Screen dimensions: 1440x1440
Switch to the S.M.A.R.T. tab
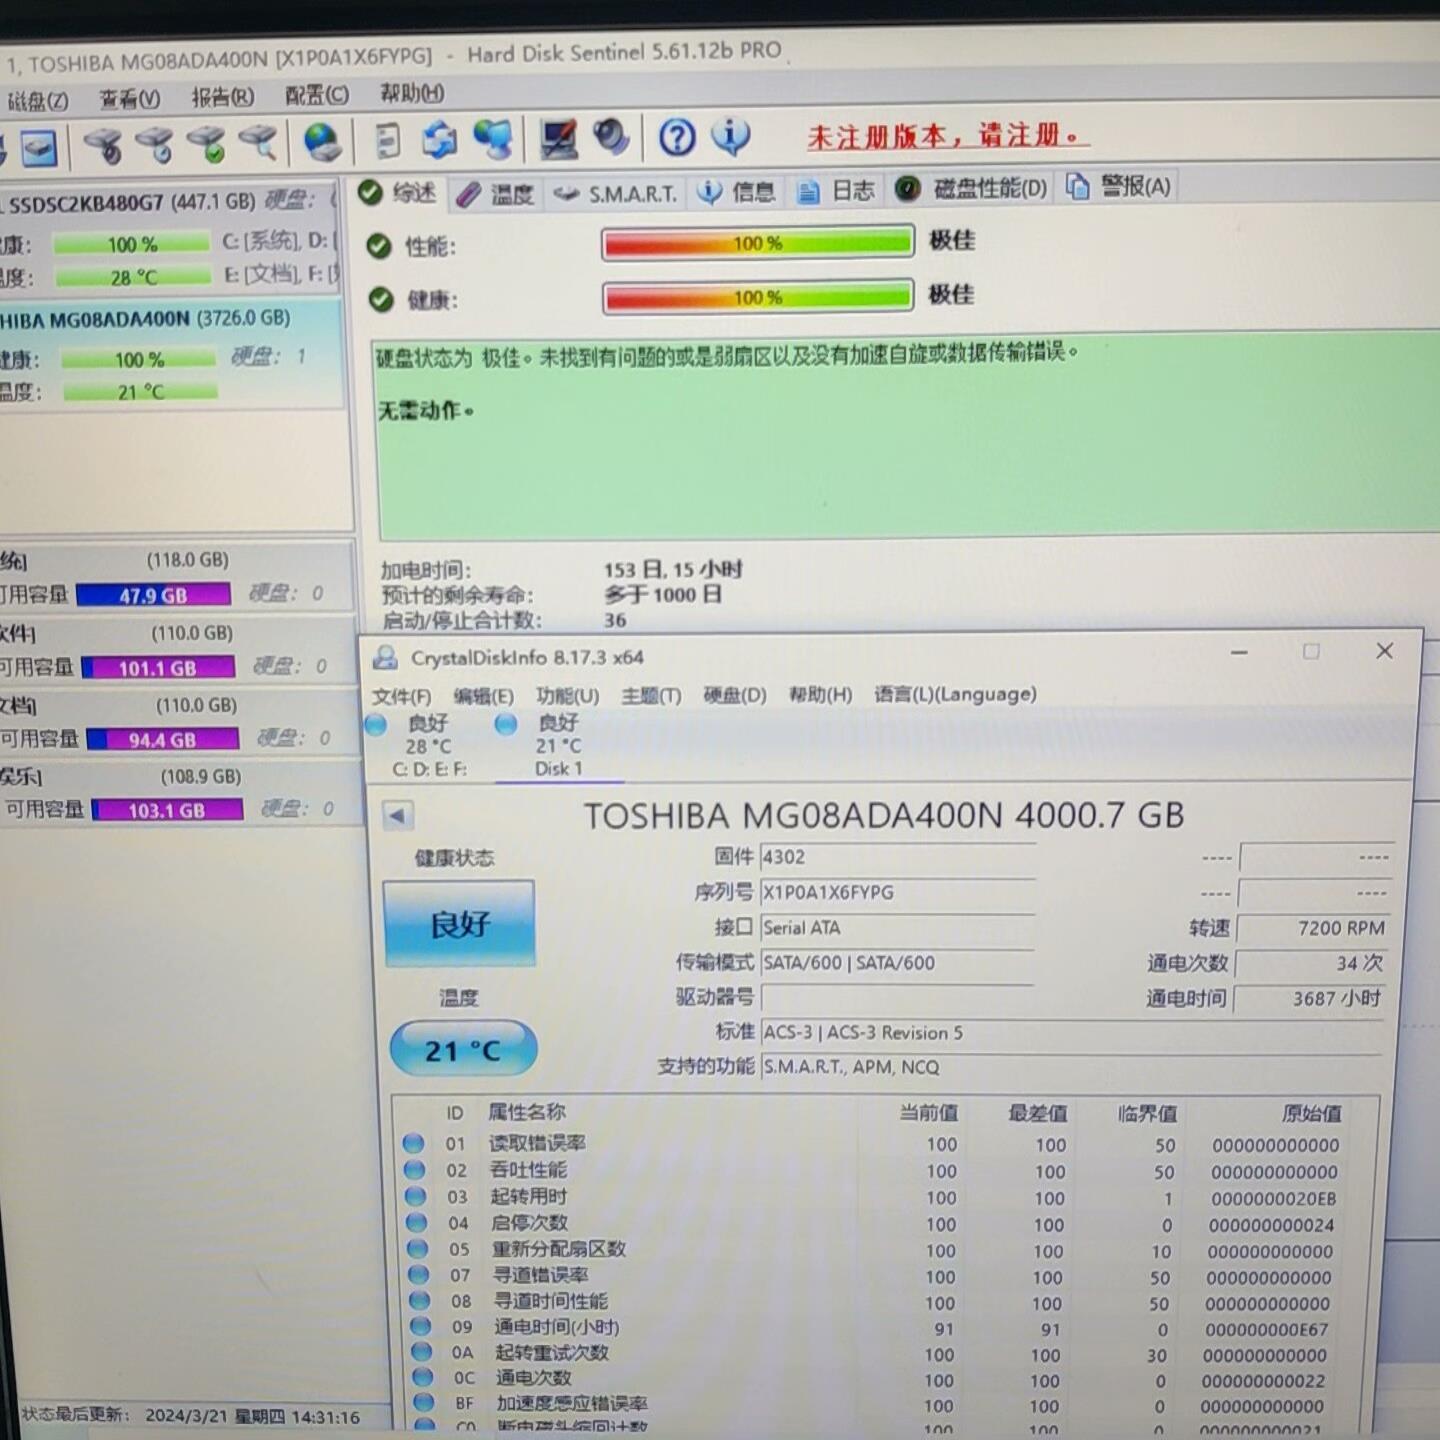coord(630,193)
